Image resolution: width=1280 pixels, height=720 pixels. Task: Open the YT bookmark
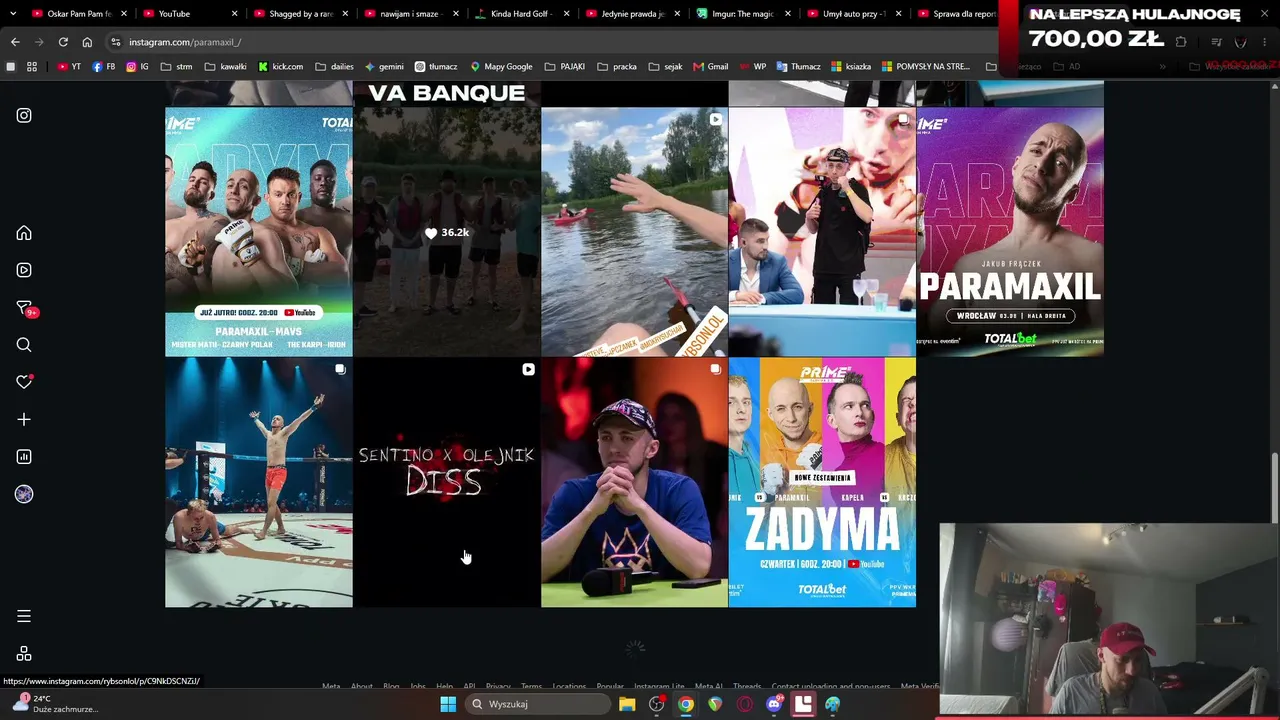tap(69, 67)
